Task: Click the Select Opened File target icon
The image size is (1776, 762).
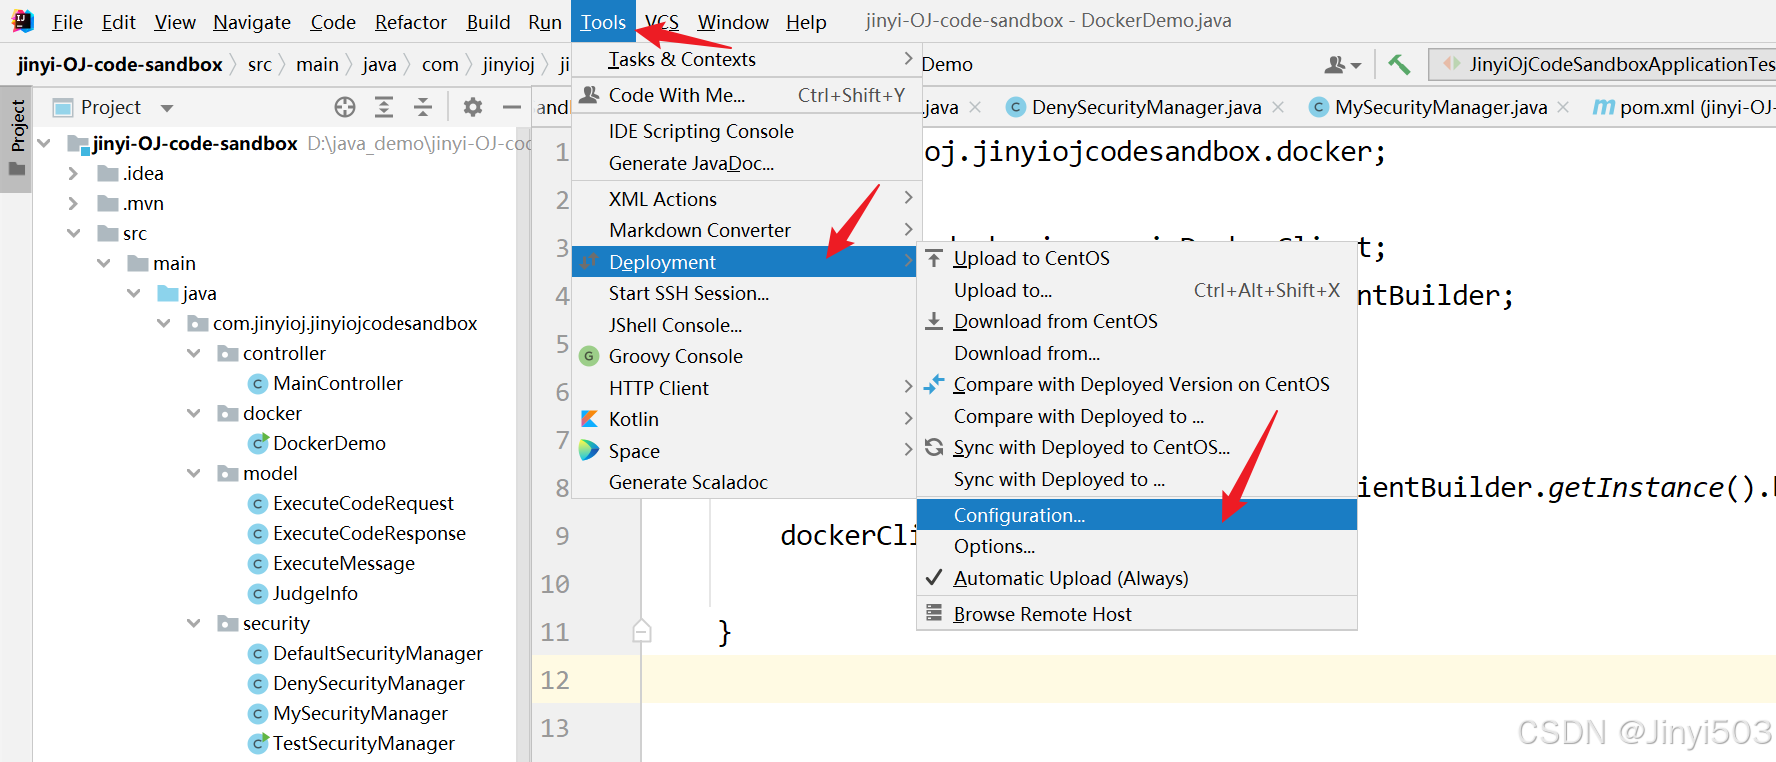Action: click(345, 107)
